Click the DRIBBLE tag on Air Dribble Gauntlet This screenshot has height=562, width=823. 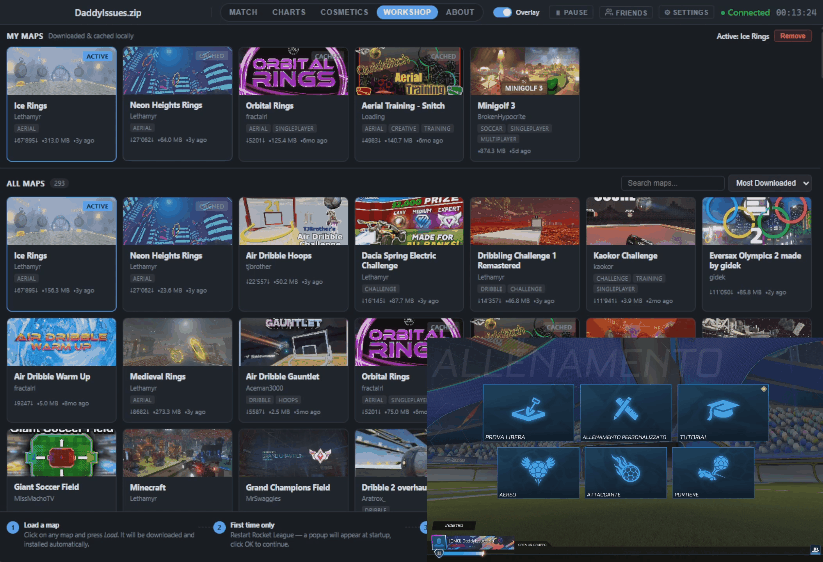click(260, 400)
